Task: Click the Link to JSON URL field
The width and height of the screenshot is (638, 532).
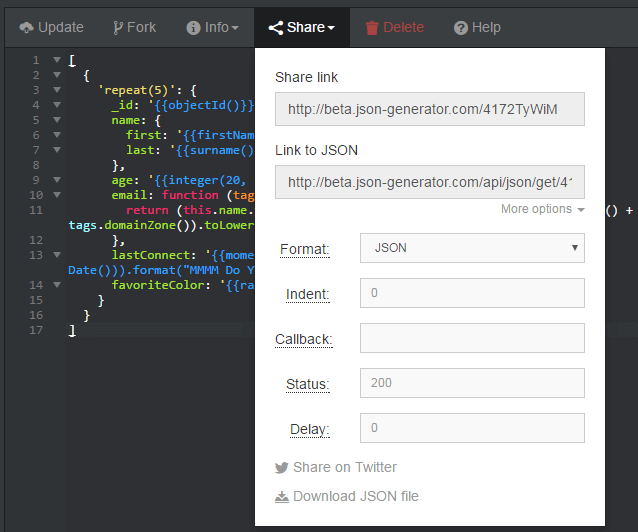Action: point(430,182)
